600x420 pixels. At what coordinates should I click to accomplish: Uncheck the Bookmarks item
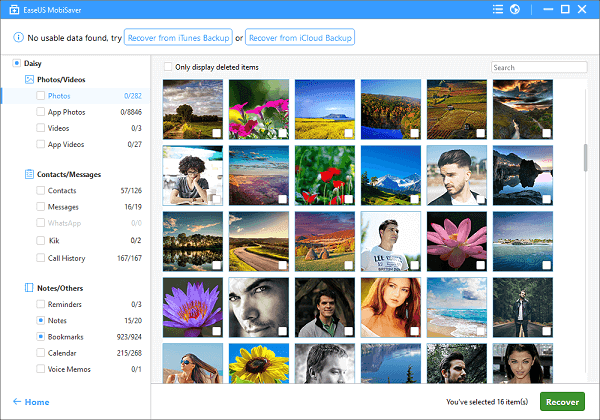pos(40,336)
